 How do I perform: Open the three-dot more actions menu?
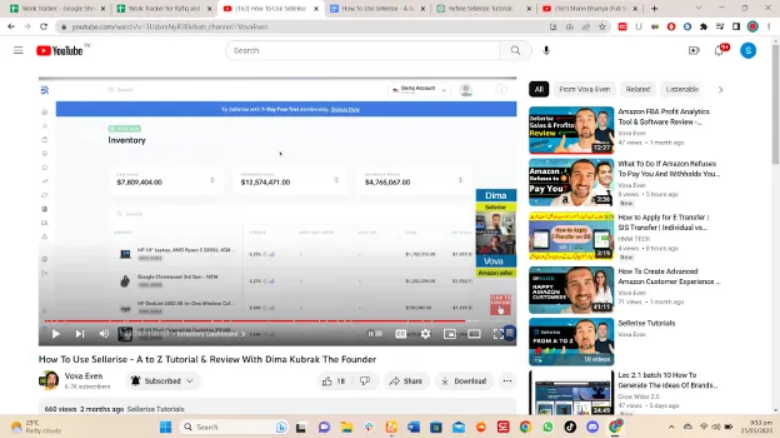click(x=507, y=381)
